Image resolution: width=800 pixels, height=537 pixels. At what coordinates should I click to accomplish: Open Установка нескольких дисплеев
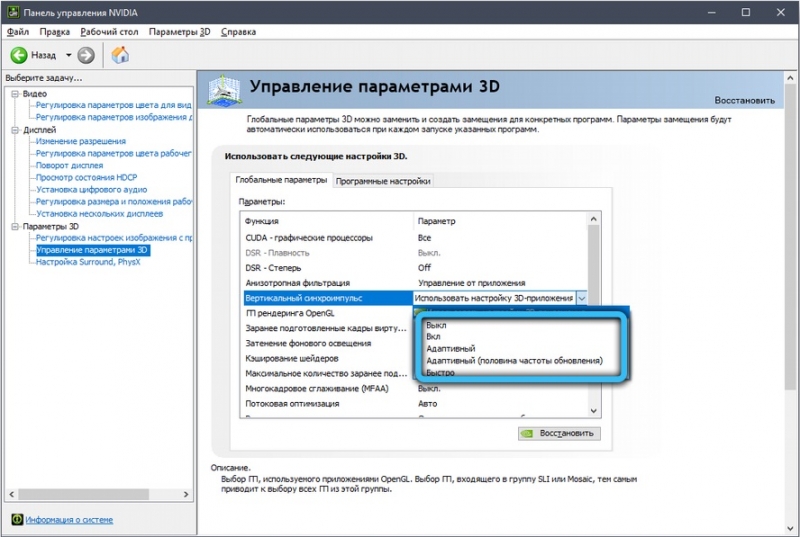click(99, 214)
